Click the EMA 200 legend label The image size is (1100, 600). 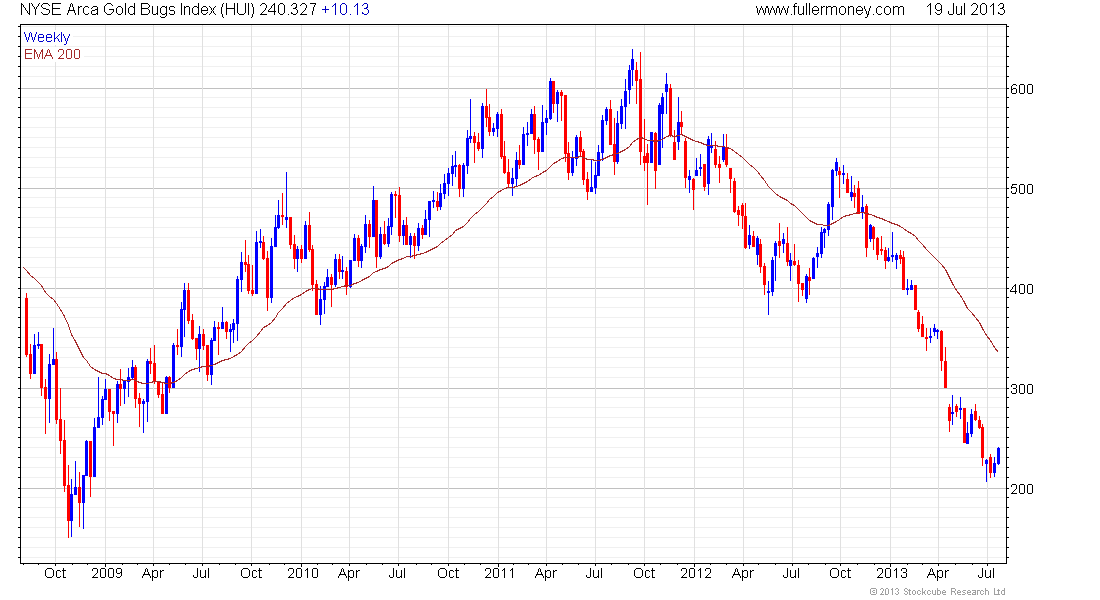tap(52, 55)
